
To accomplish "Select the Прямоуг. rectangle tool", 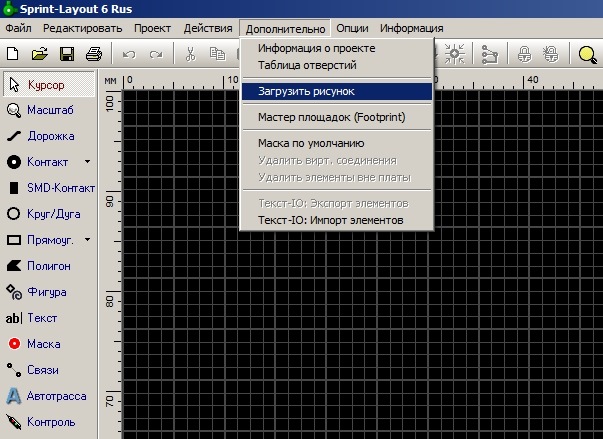I will pos(42,240).
